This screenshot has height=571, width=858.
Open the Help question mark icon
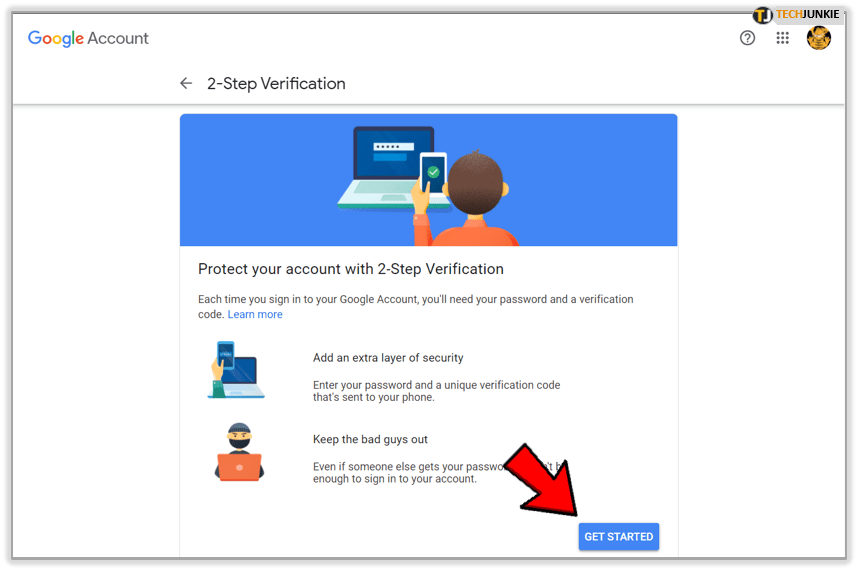tap(747, 38)
